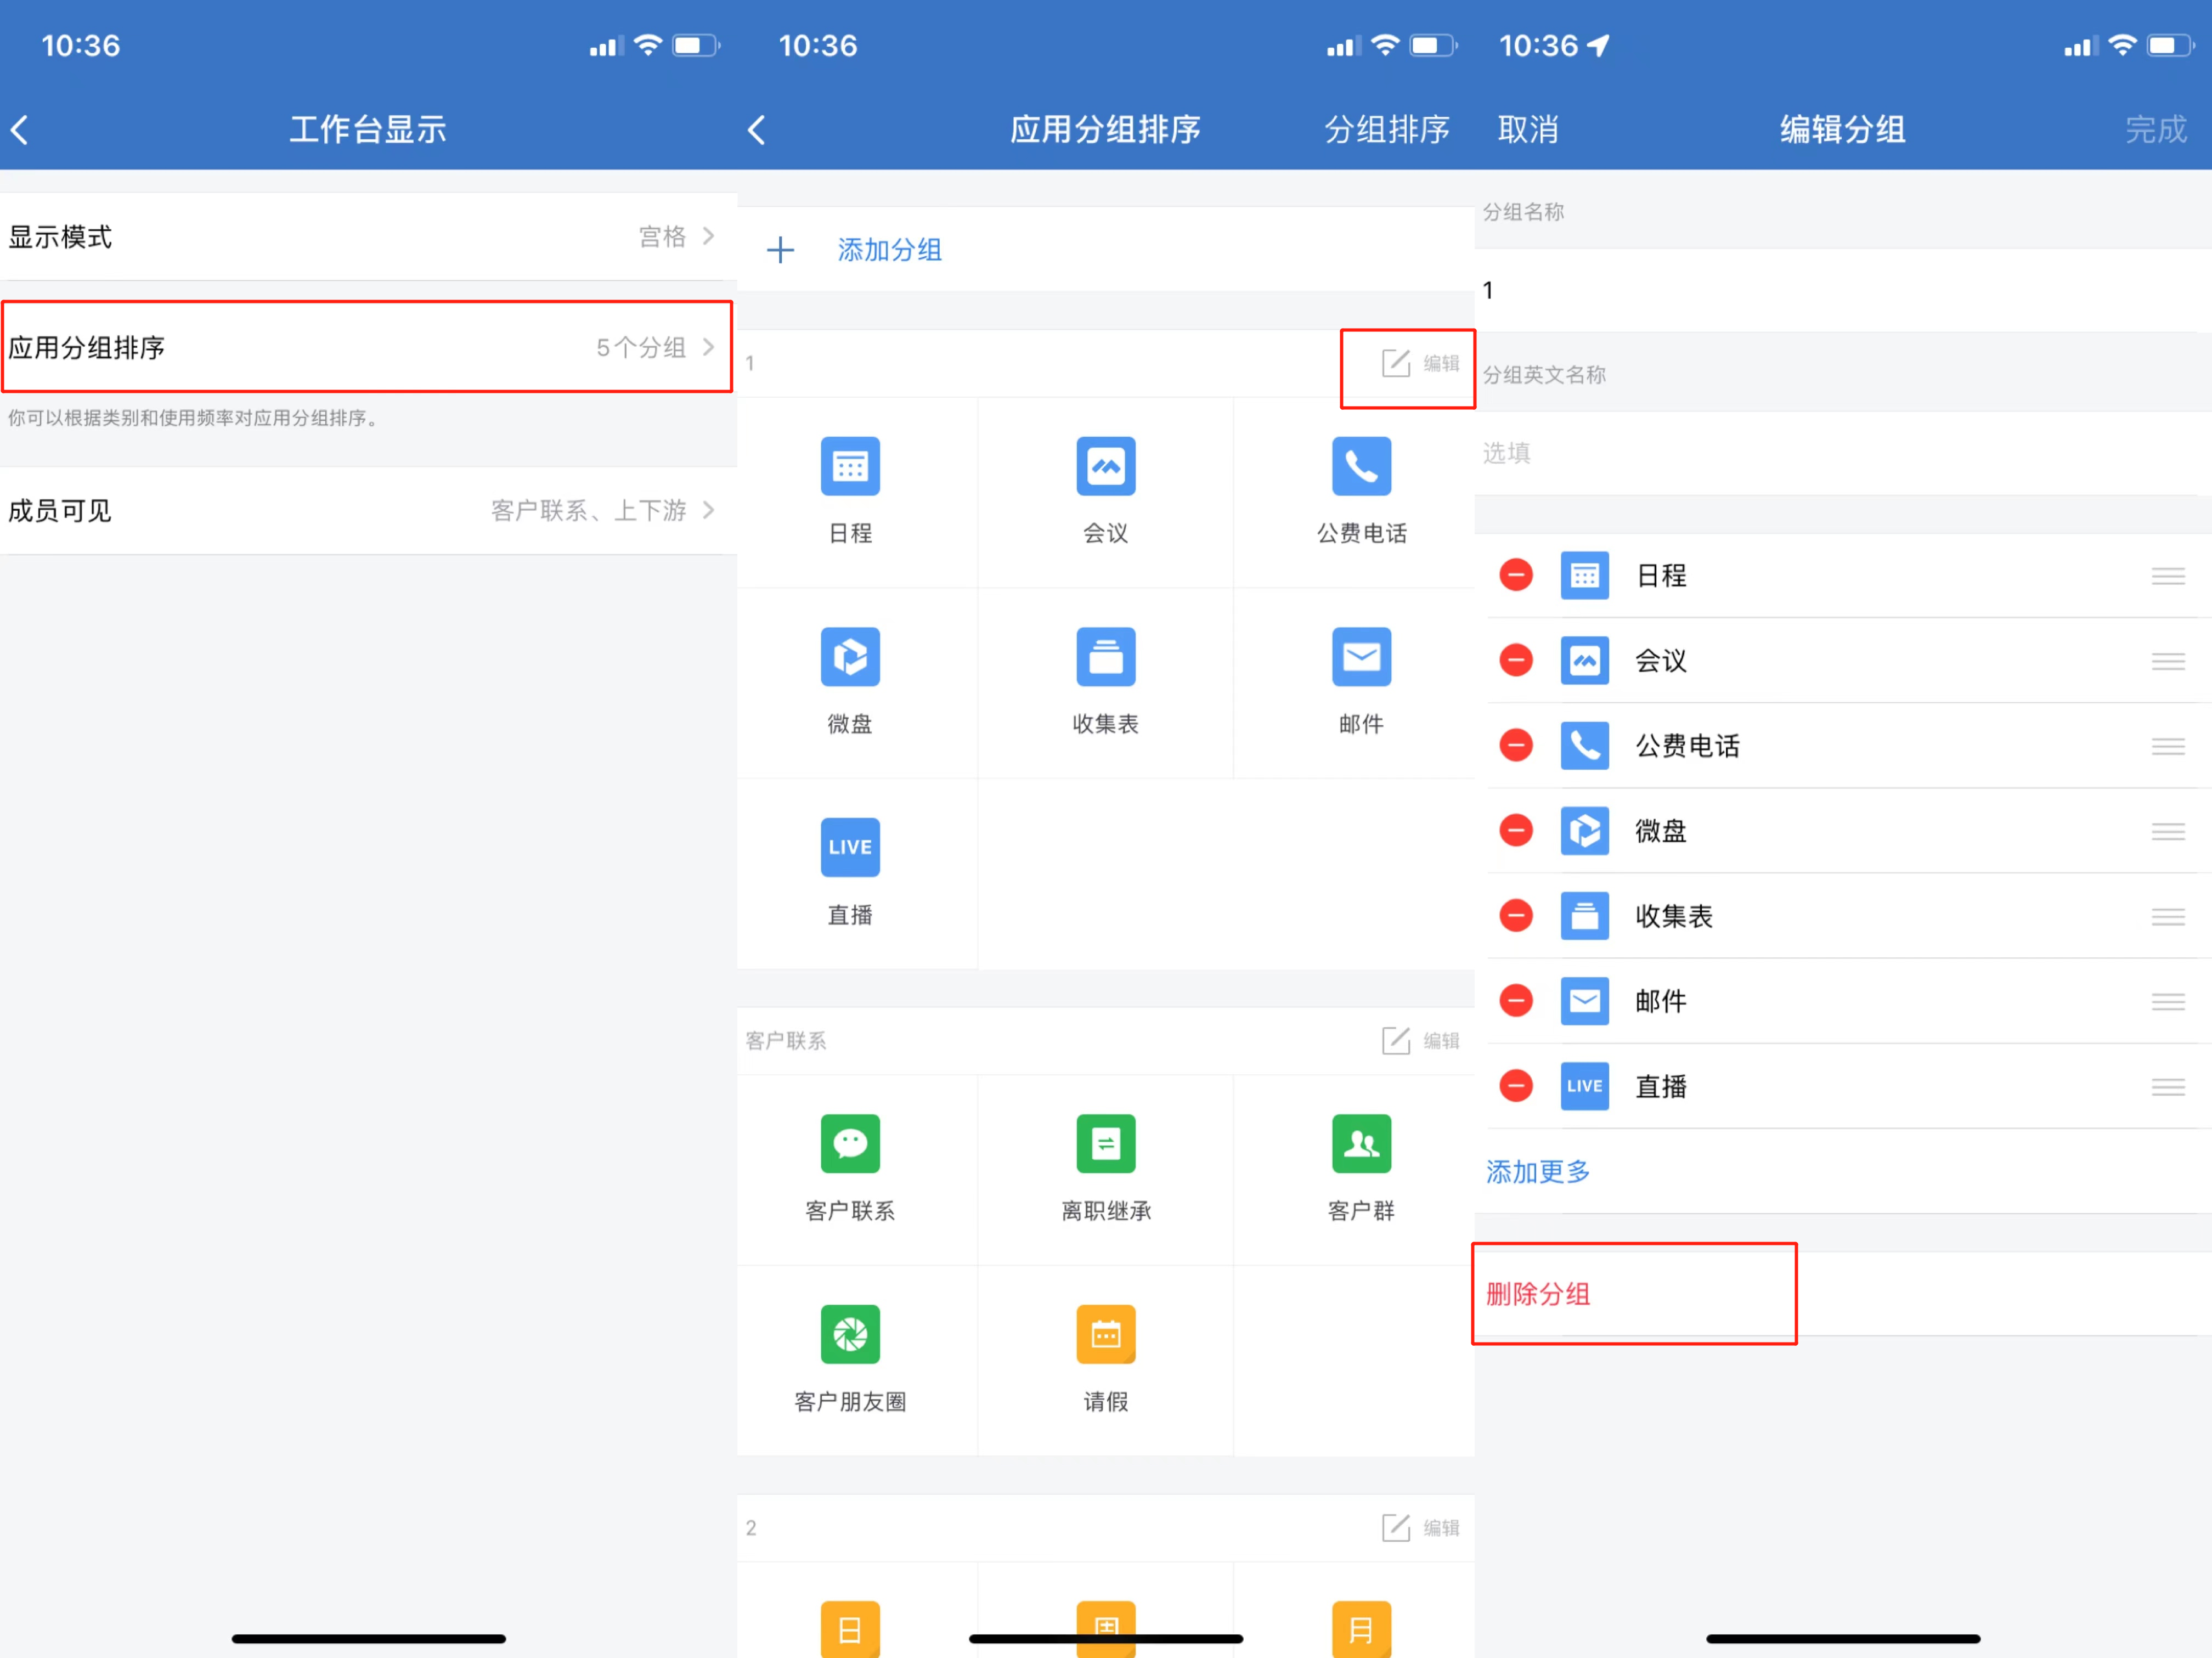Go back from the 应用分组排序 screen
Screen dimensions: 2212x1658
[x=757, y=129]
